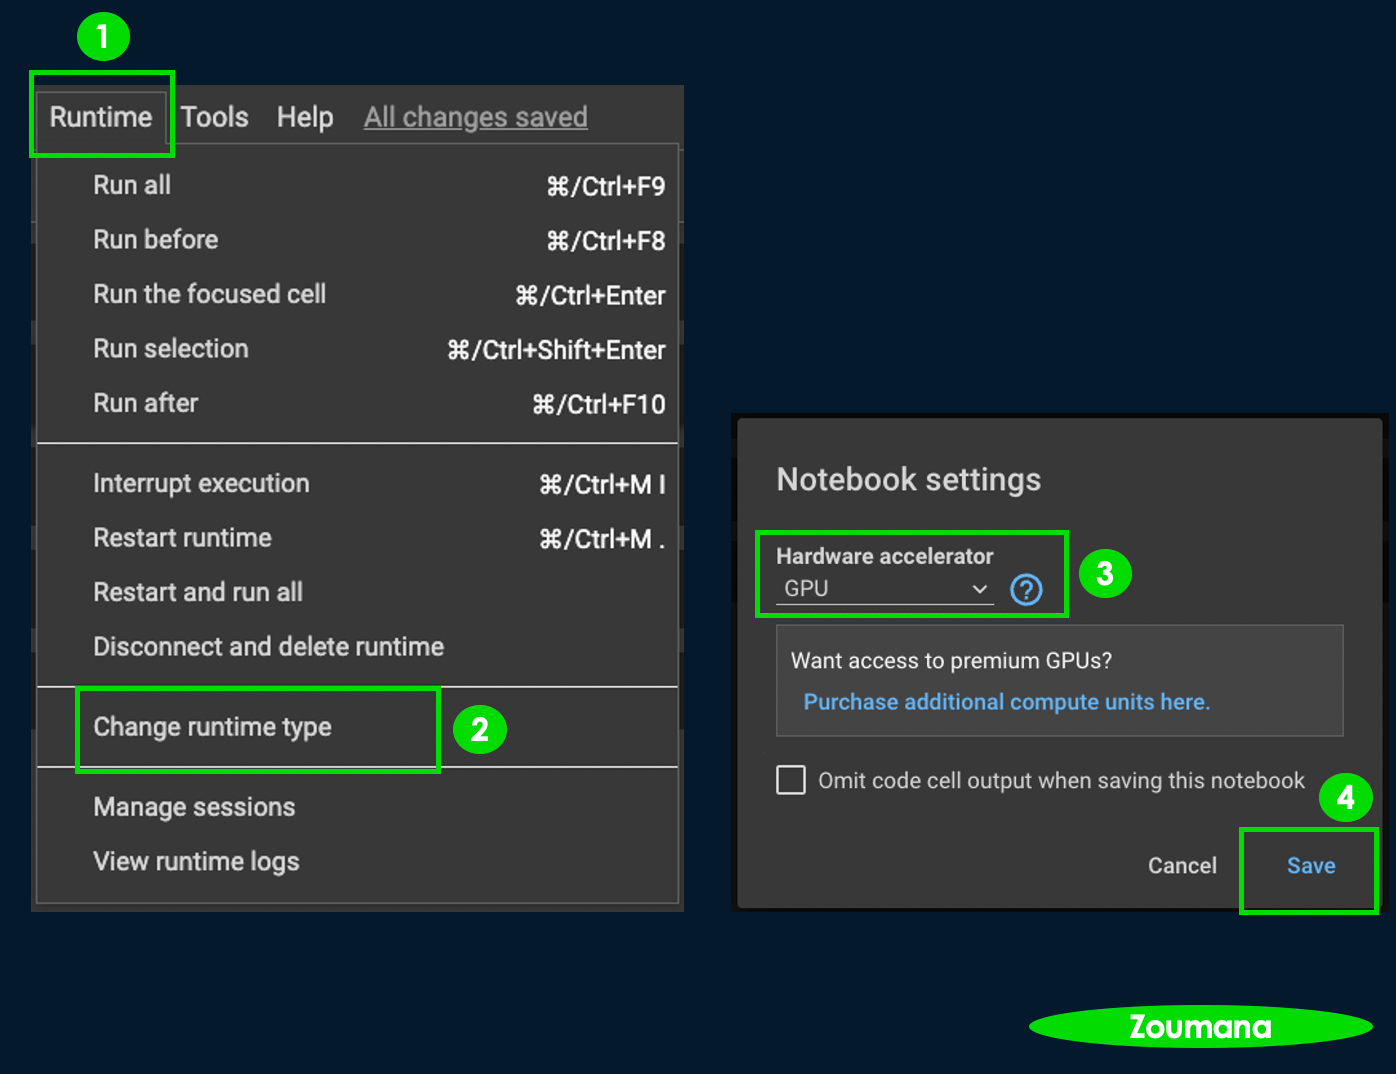The height and width of the screenshot is (1074, 1396).
Task: Open the Runtime menu
Action: click(x=101, y=117)
